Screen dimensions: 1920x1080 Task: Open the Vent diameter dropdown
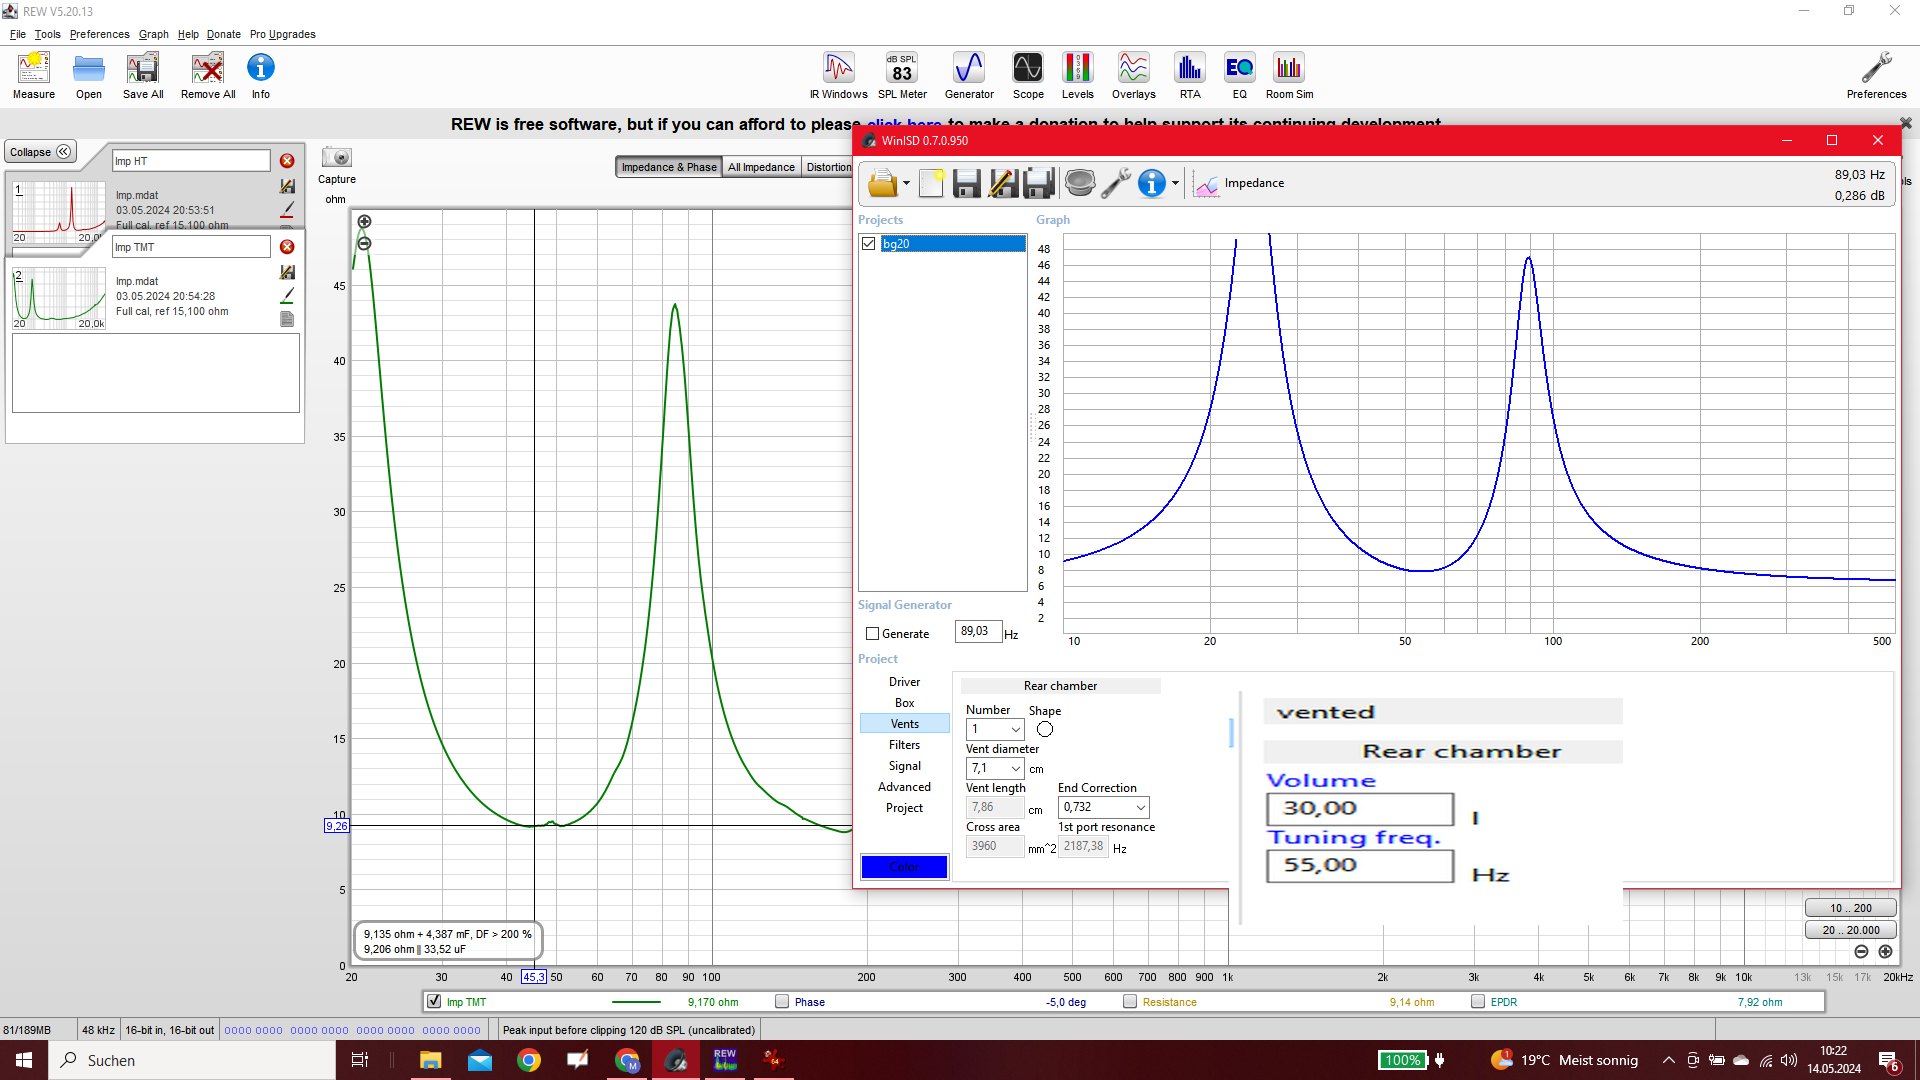[x=1016, y=768]
